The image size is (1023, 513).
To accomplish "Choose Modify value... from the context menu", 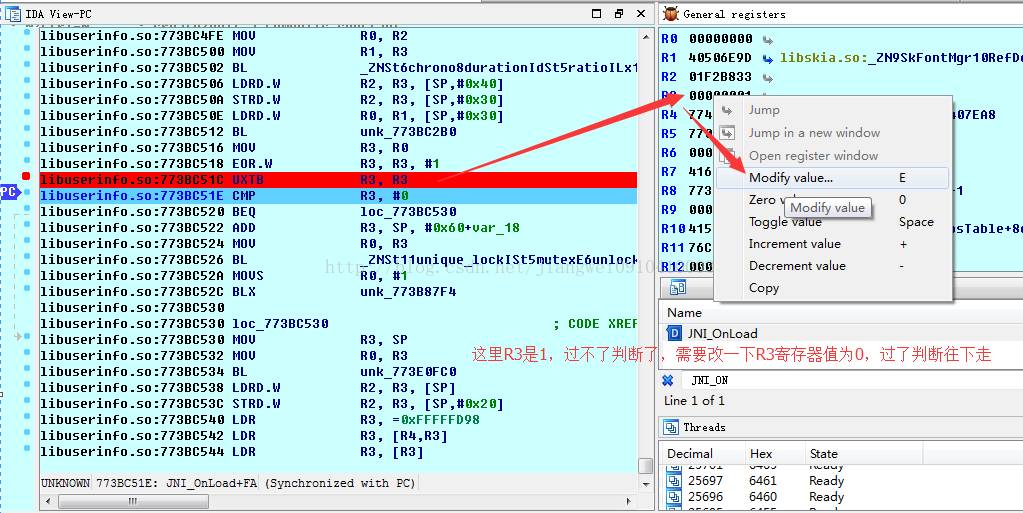I will click(x=832, y=178).
